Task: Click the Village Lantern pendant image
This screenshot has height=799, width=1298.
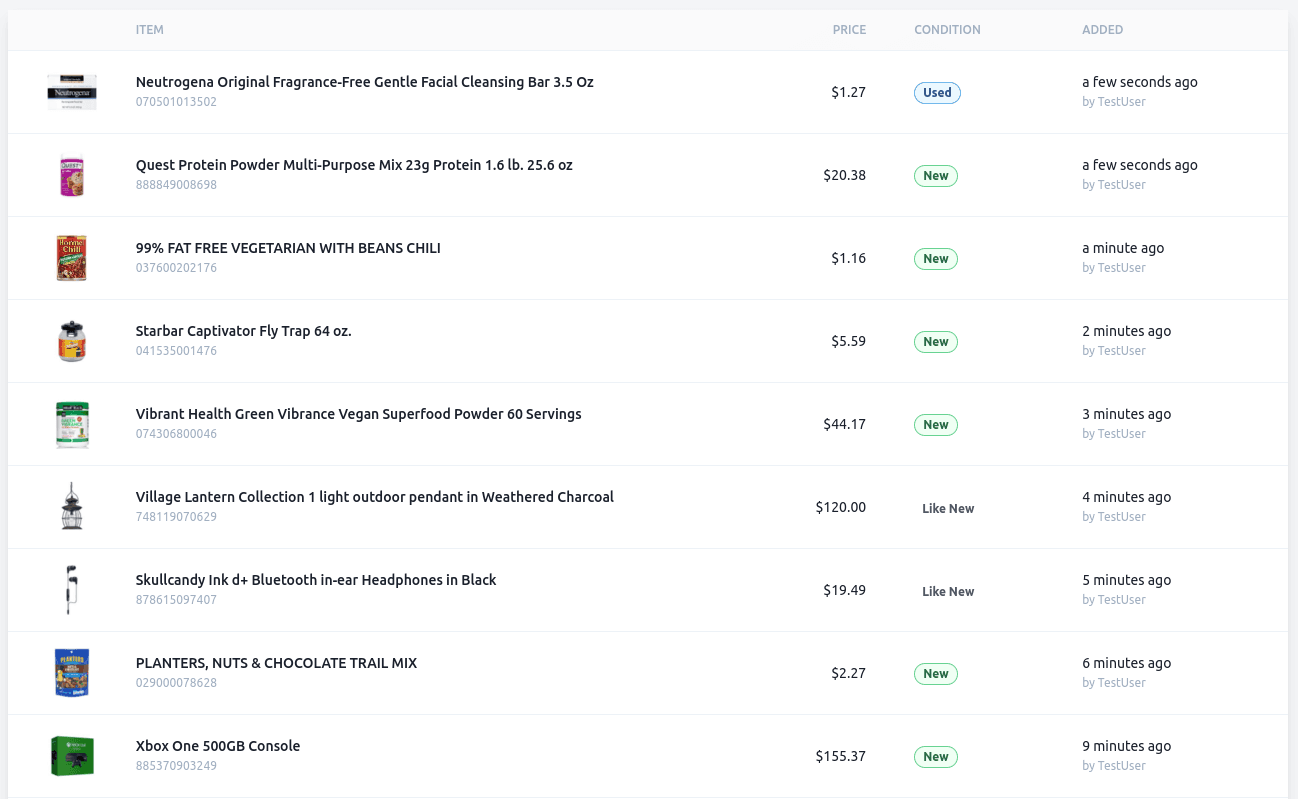Action: pos(72,507)
